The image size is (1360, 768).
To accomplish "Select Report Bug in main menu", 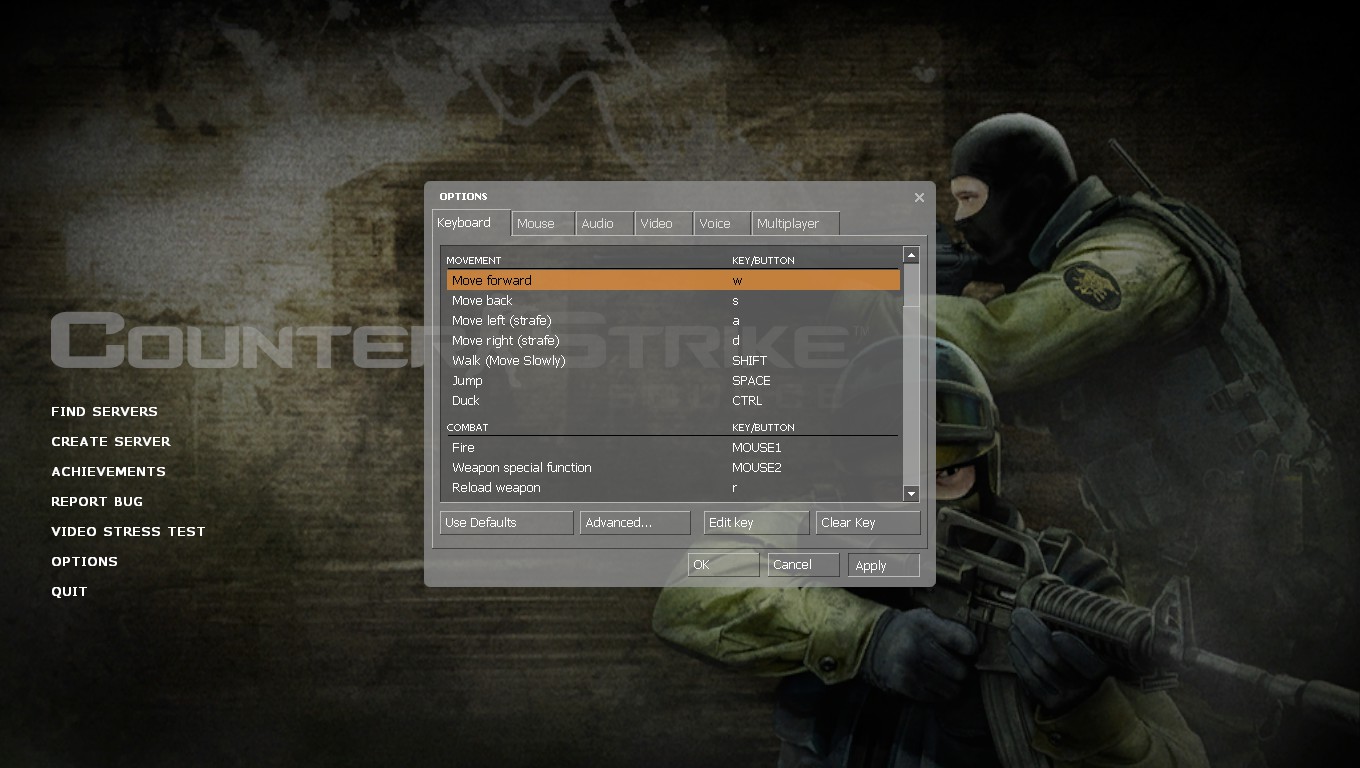I will (97, 501).
